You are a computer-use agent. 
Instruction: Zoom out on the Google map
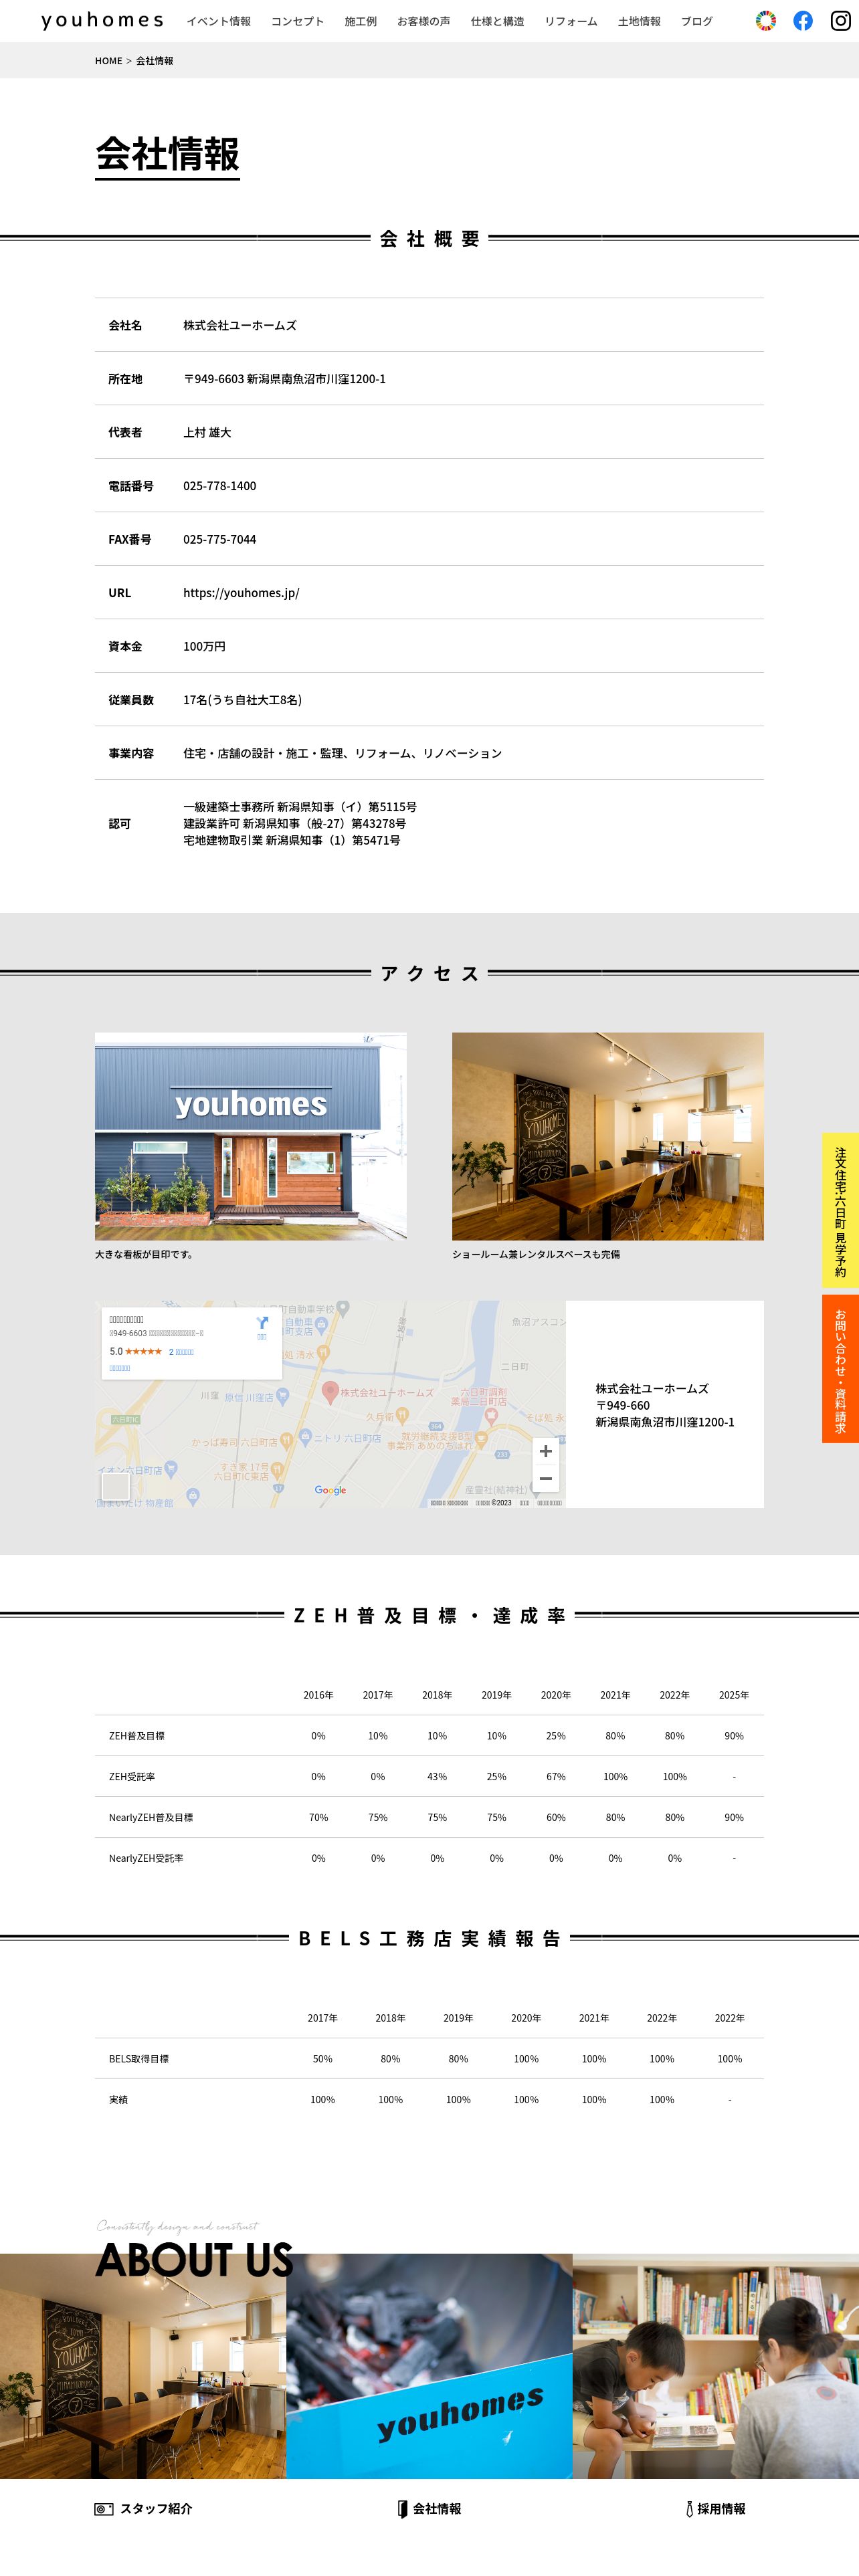545,1478
